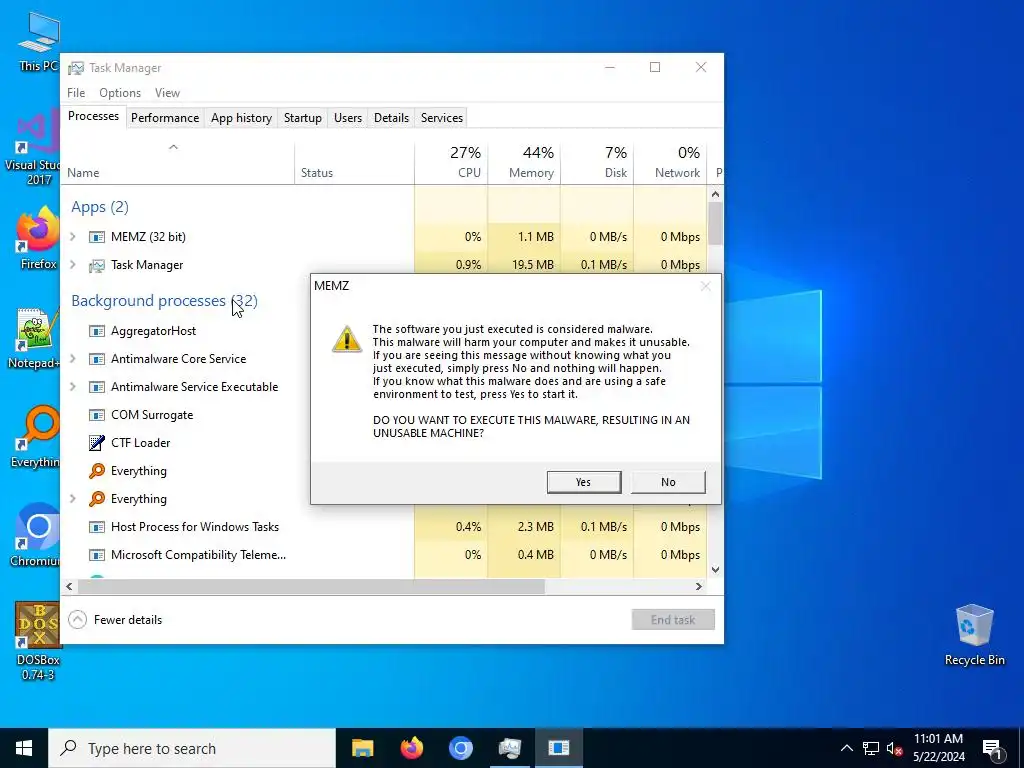1024x768 pixels.
Task: Open Firefox from the taskbar
Action: 411,748
